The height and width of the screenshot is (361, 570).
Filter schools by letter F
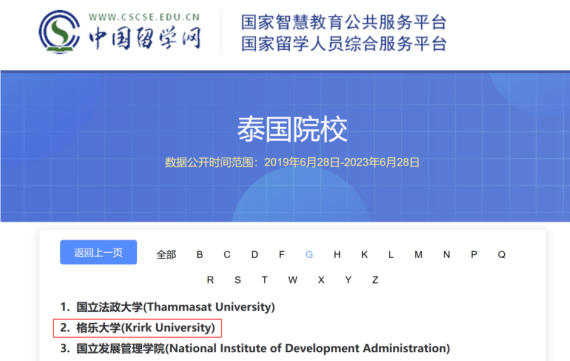282,254
